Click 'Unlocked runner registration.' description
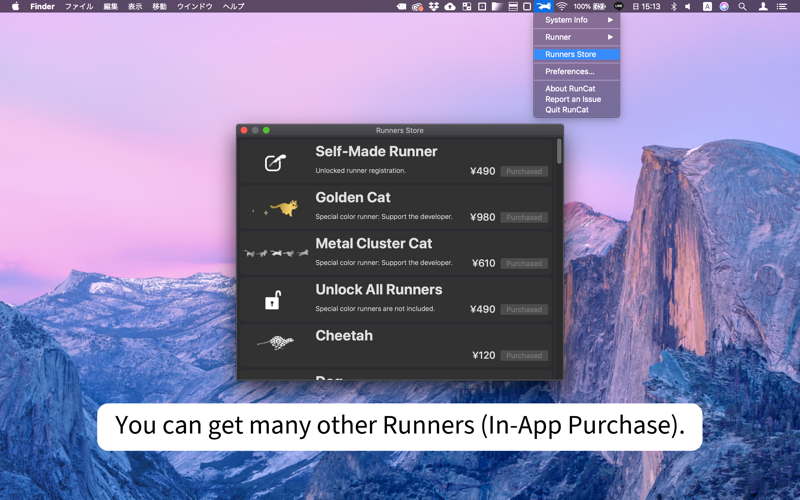The image size is (800, 500). (x=361, y=170)
